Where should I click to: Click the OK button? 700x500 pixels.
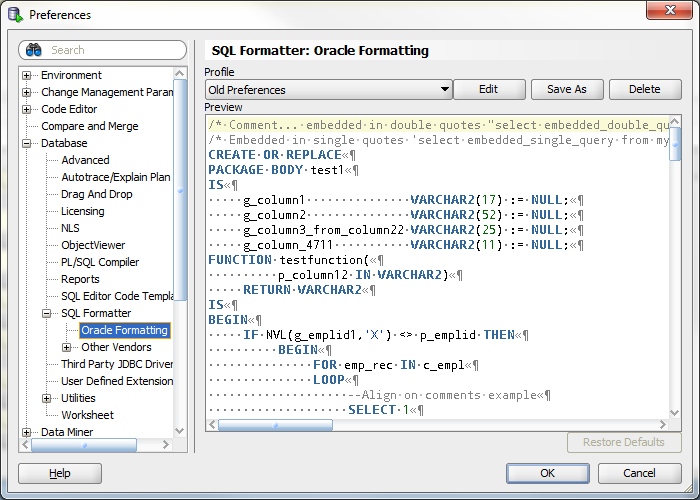(548, 473)
